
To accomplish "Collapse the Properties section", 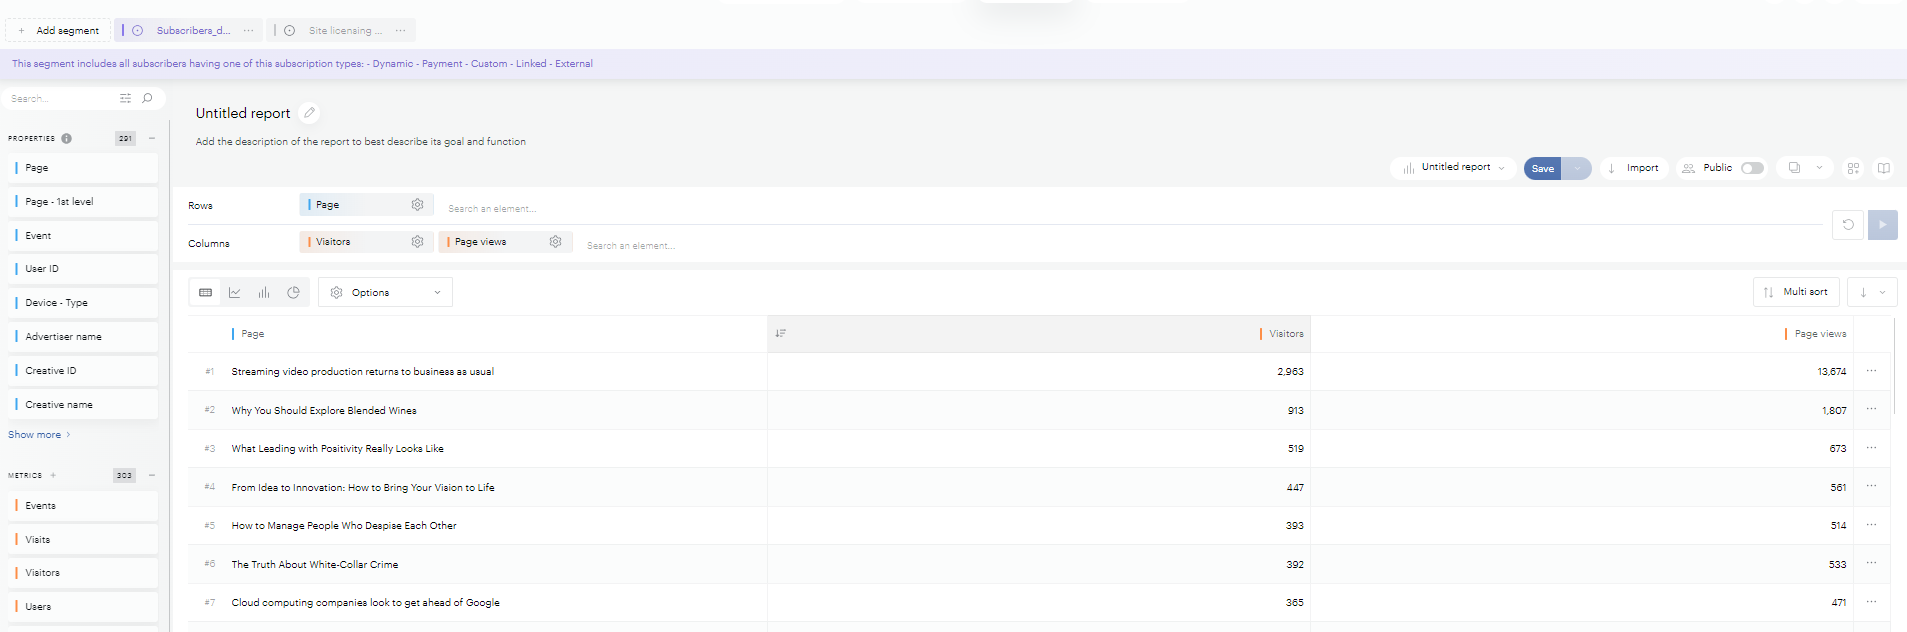I will click(x=152, y=138).
